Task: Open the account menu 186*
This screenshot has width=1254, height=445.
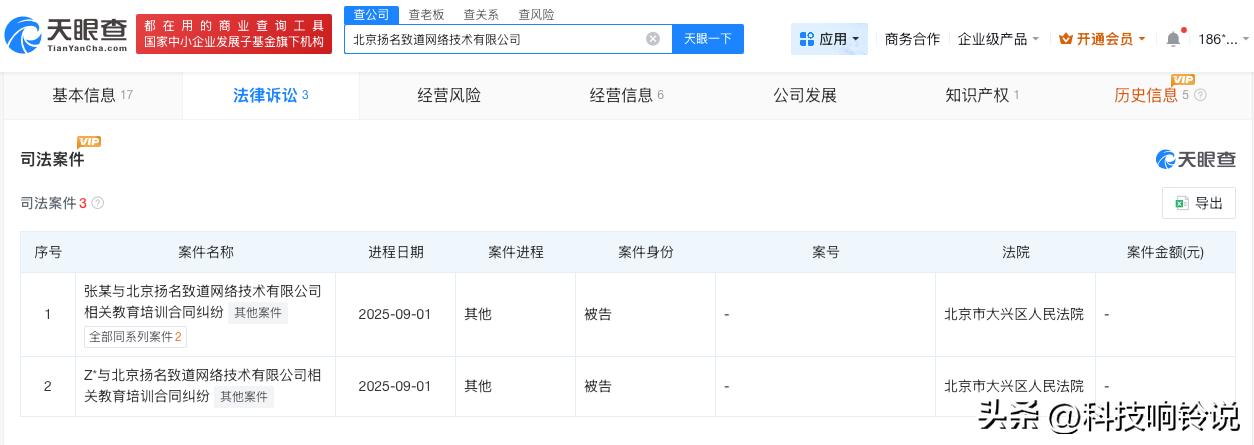Action: tap(1223, 39)
